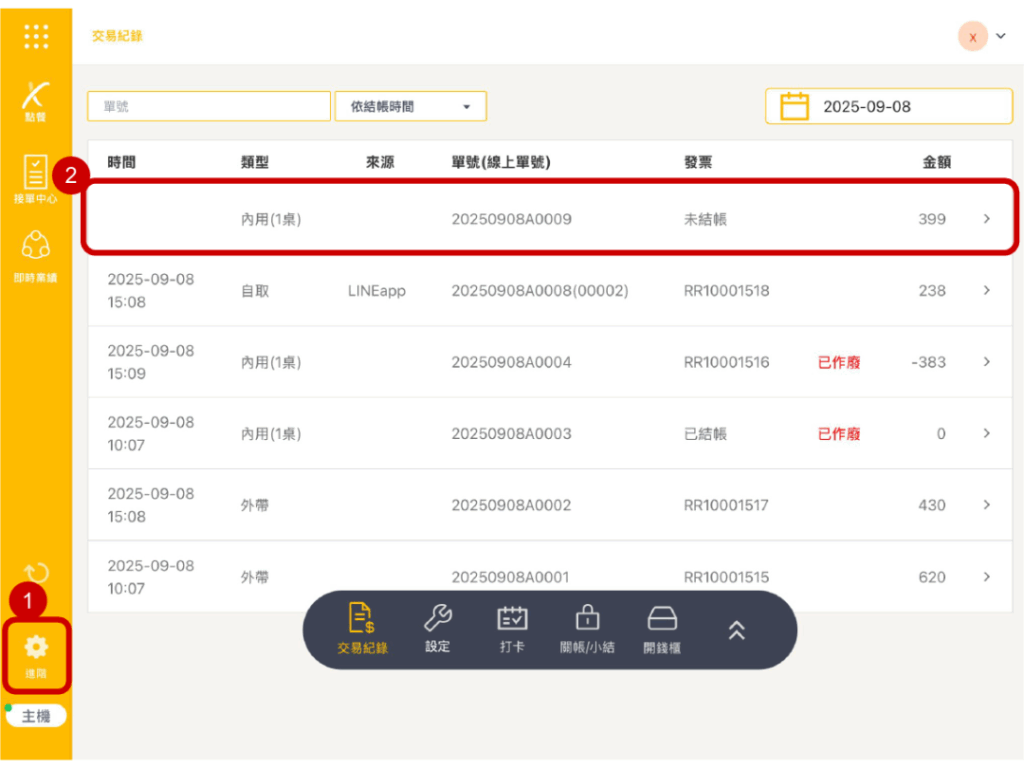The image size is (1024, 768).
Task: Expand the 依結帳時間 sort dropdown
Action: point(410,106)
